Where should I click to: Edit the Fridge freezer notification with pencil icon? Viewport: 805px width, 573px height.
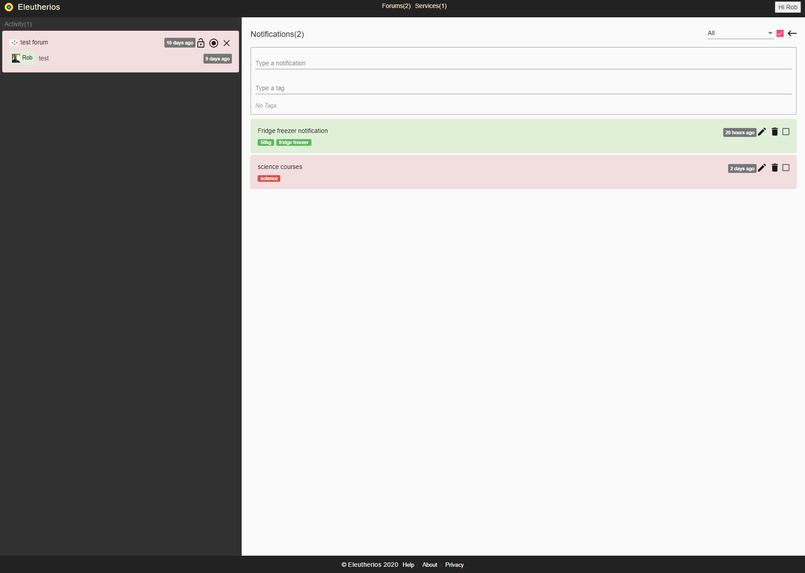pos(762,132)
